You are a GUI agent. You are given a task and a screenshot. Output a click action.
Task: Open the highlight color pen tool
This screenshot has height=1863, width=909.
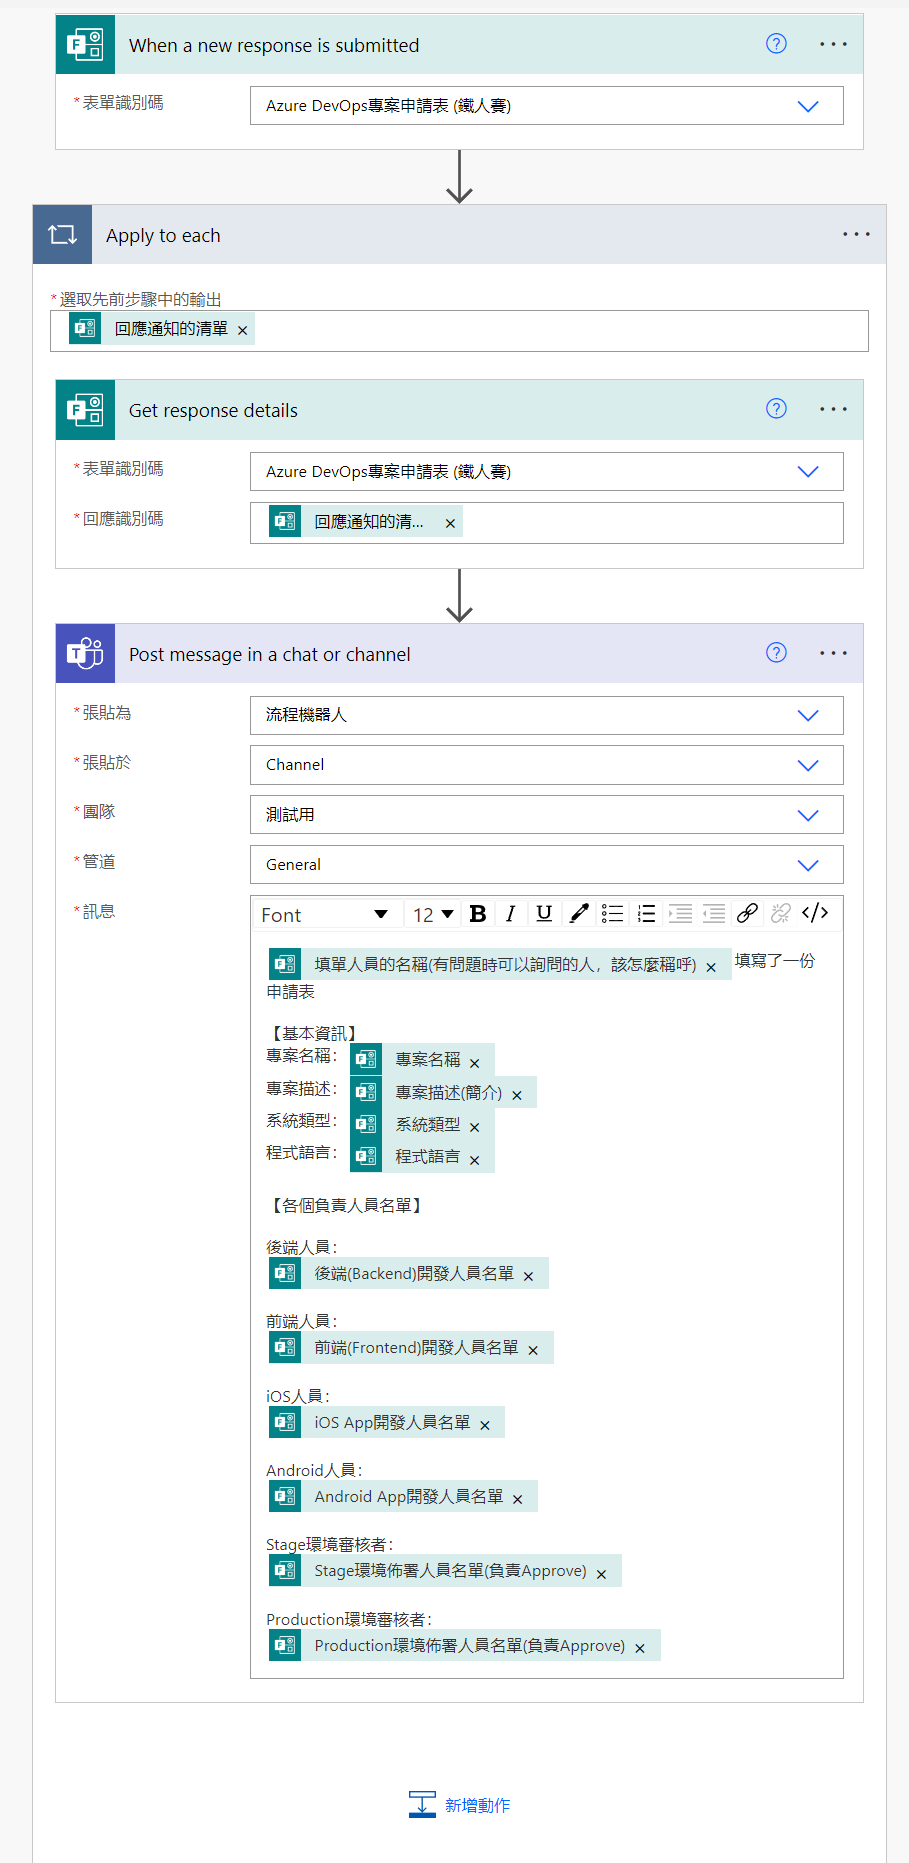coord(578,913)
